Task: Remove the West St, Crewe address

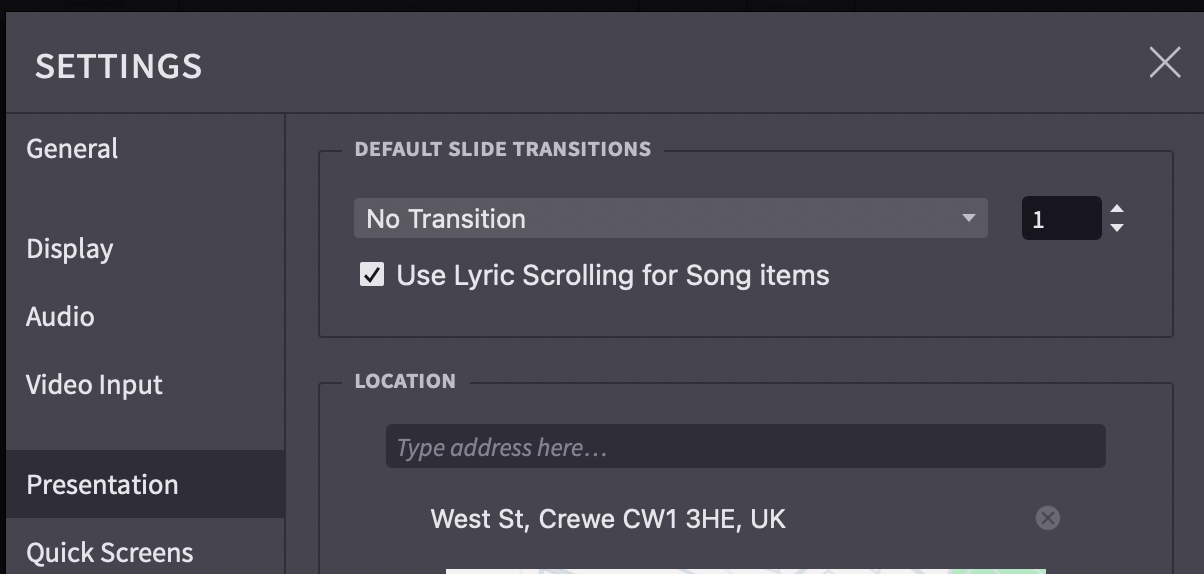Action: pos(1047,518)
